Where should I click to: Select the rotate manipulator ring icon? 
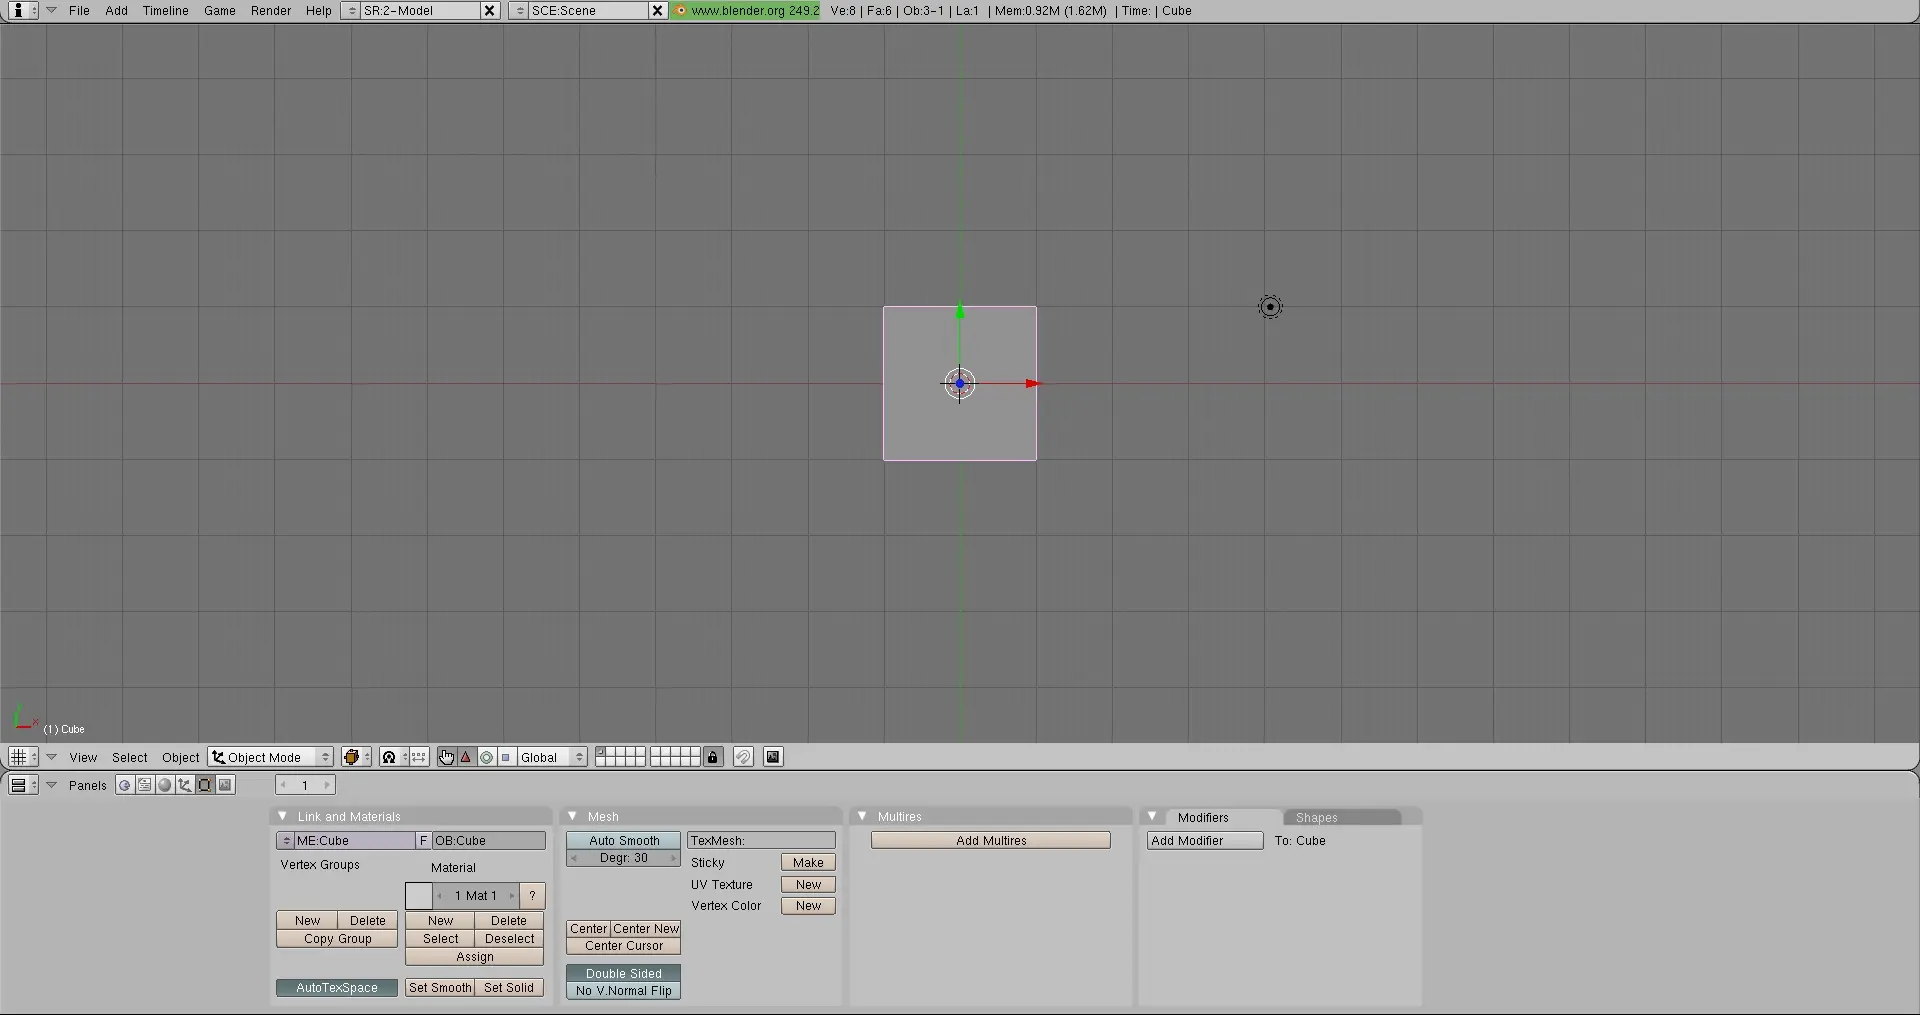(x=487, y=757)
